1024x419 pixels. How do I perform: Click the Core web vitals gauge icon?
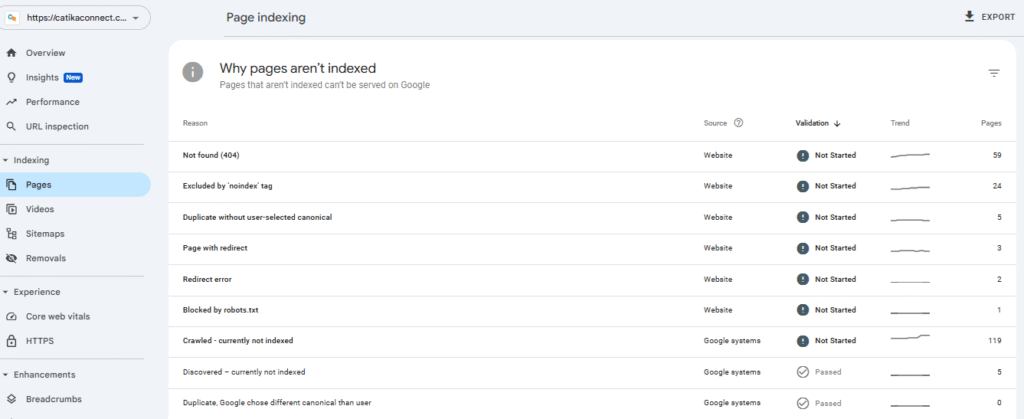point(11,317)
